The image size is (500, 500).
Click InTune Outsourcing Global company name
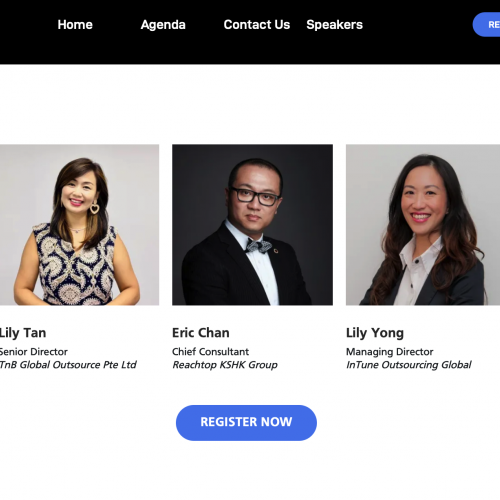(x=409, y=365)
